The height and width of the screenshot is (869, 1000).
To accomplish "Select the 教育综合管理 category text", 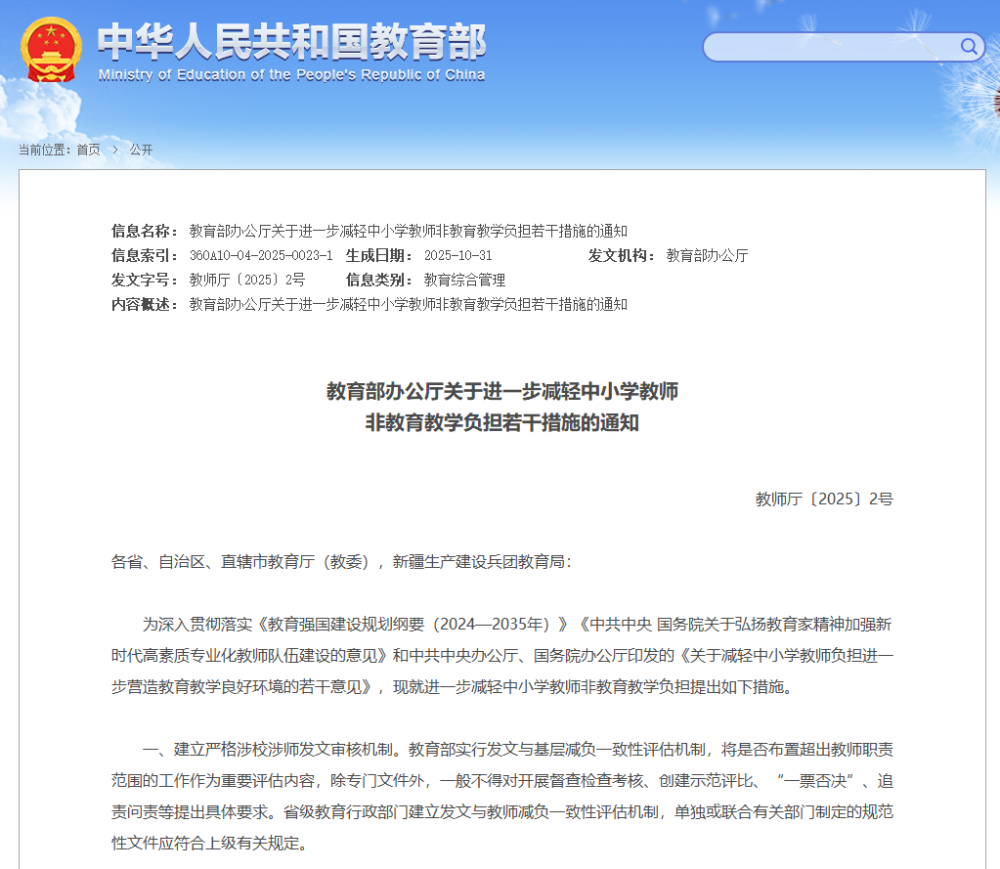I will (467, 279).
